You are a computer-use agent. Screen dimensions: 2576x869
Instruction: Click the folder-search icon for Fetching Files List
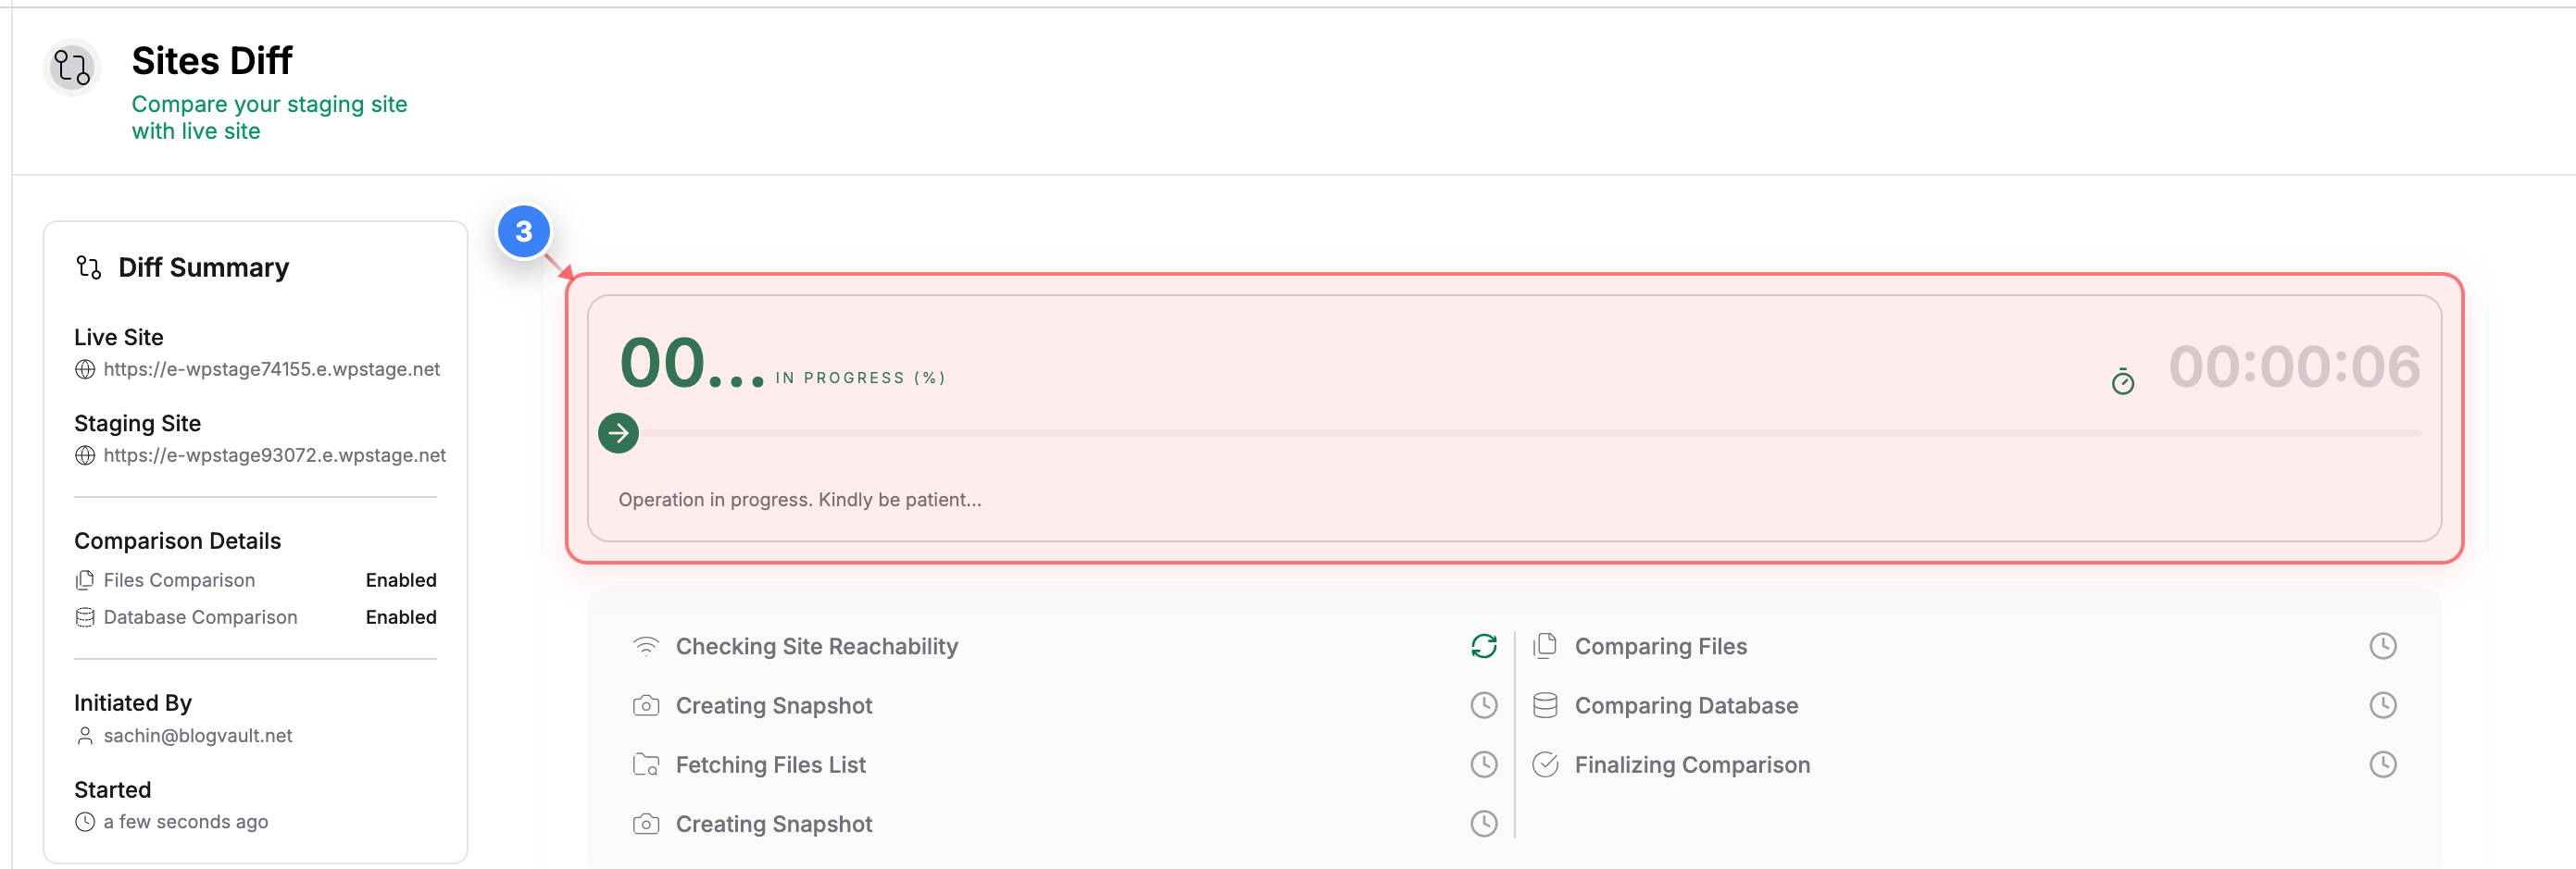[x=646, y=764]
